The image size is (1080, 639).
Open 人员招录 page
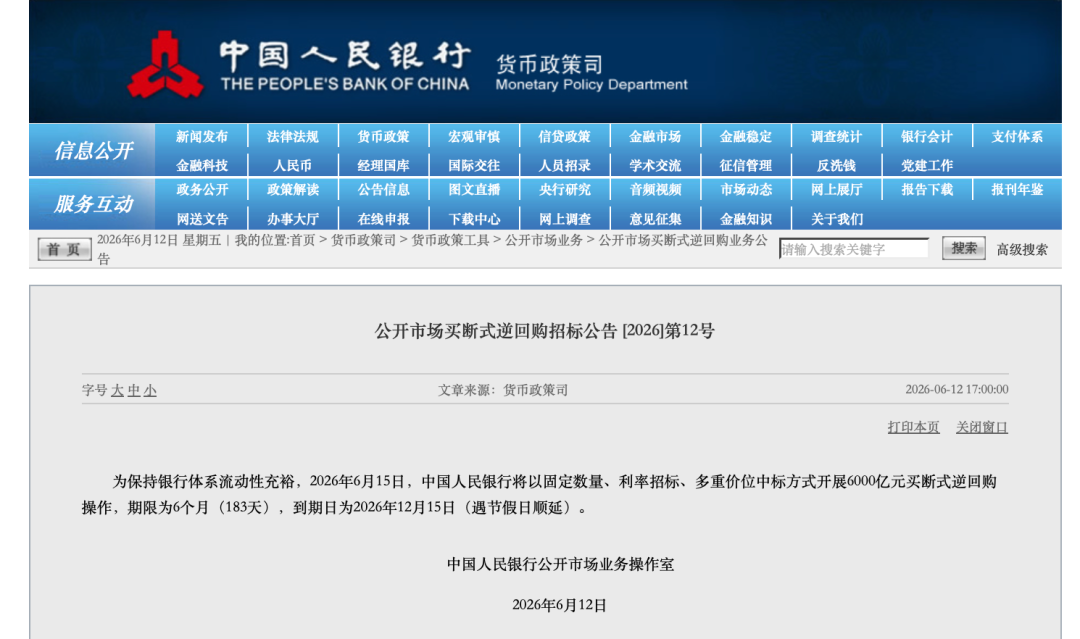[x=565, y=166]
